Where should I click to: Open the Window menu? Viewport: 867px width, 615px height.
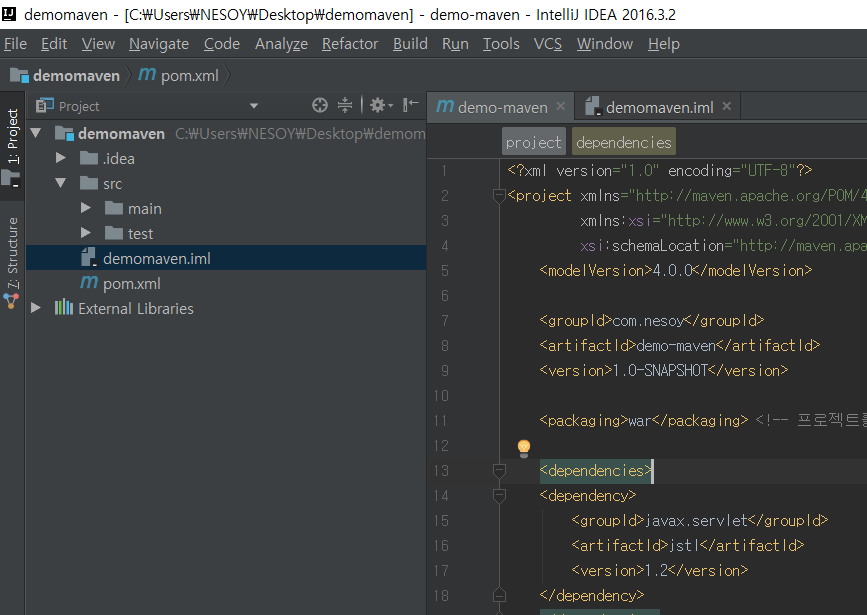(x=604, y=44)
